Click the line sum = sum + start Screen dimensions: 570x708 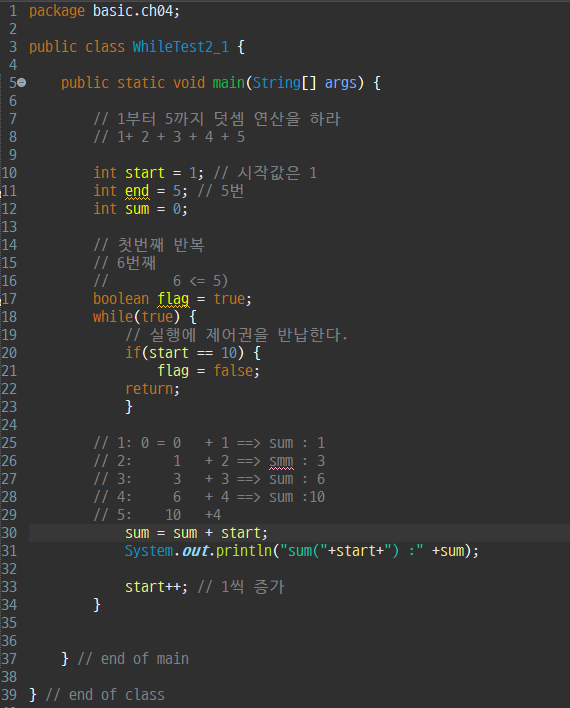(x=196, y=533)
